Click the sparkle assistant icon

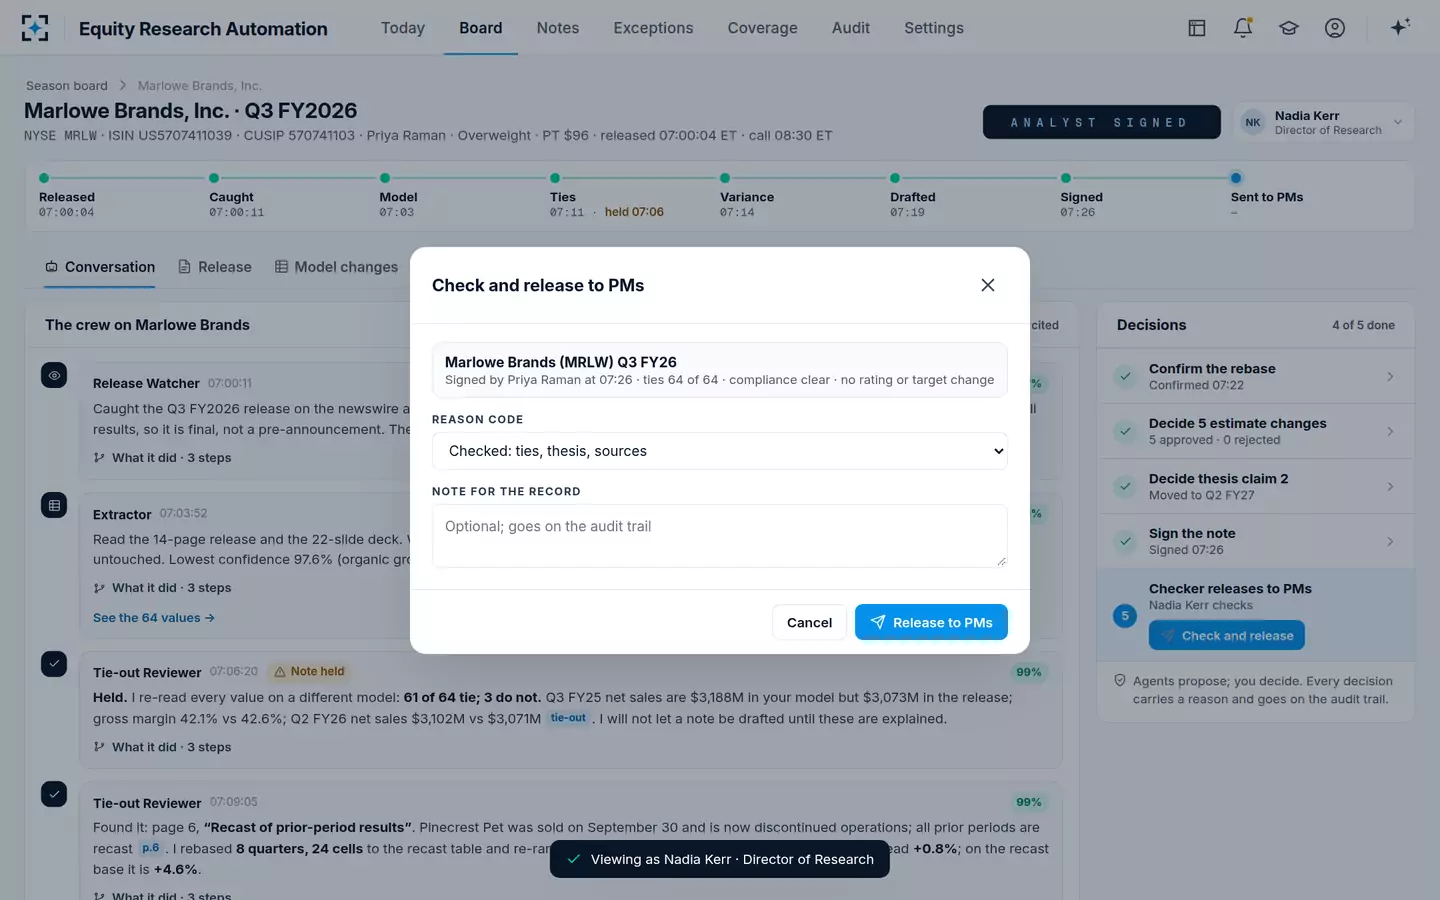point(1400,27)
